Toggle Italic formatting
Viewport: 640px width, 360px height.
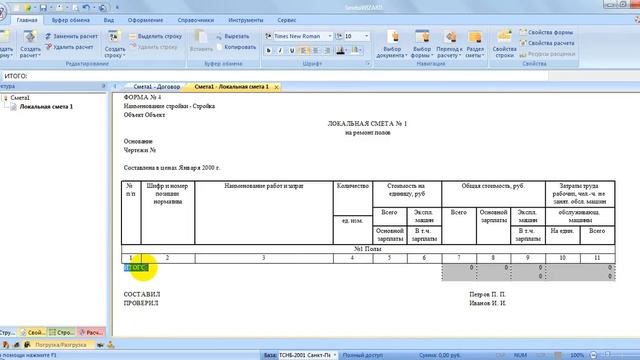[280, 51]
